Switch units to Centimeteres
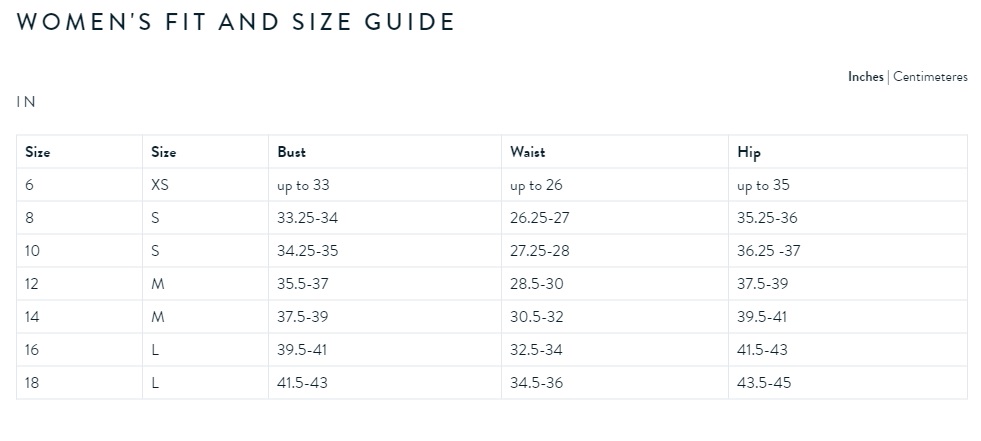The width and height of the screenshot is (981, 441). (930, 77)
